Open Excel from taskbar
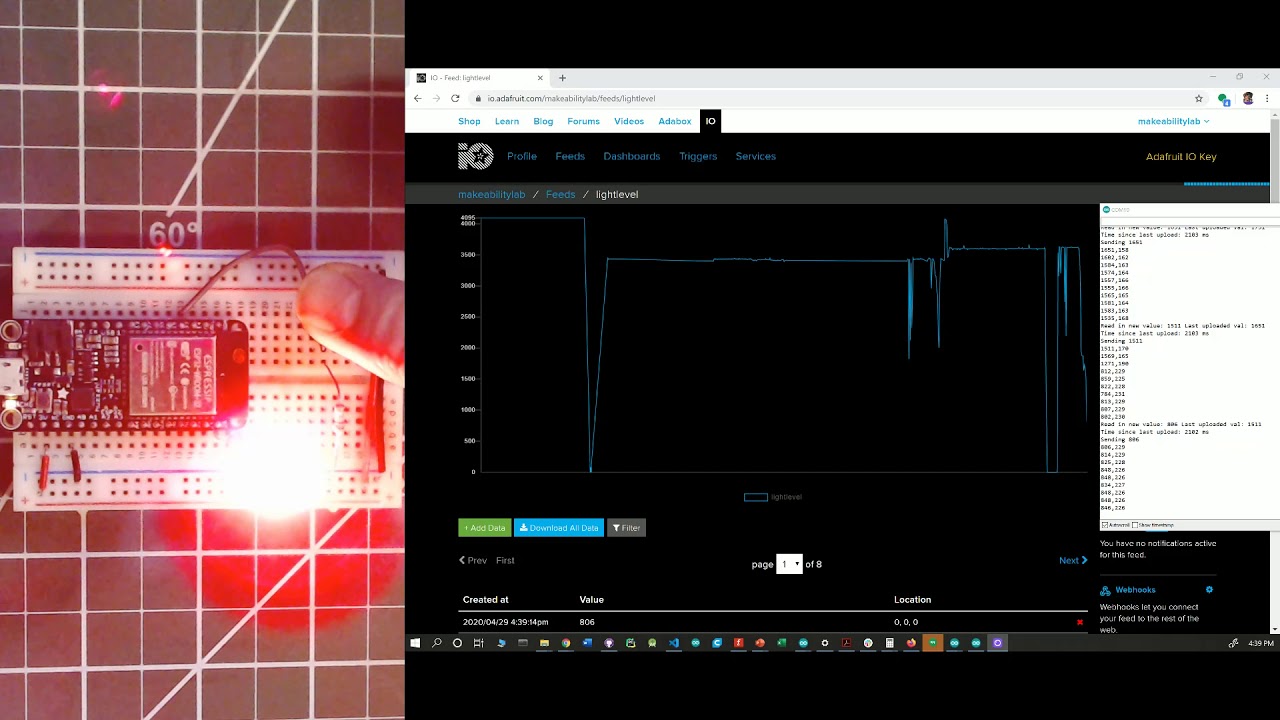1280x720 pixels. tap(782, 643)
